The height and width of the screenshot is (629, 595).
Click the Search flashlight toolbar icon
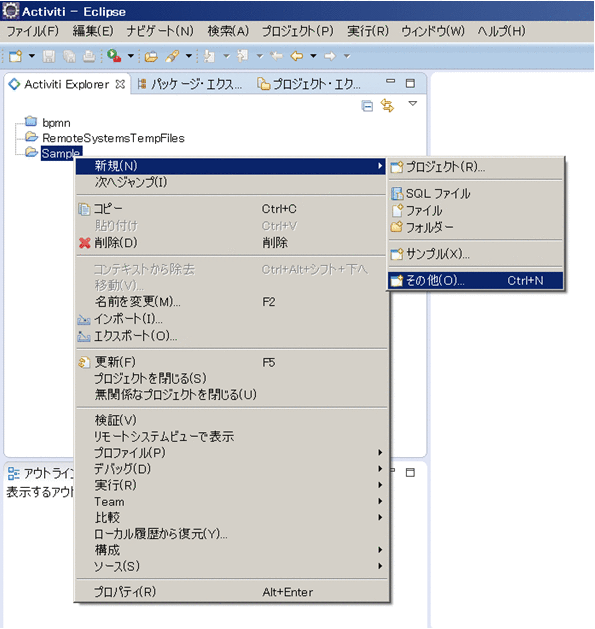(x=172, y=56)
